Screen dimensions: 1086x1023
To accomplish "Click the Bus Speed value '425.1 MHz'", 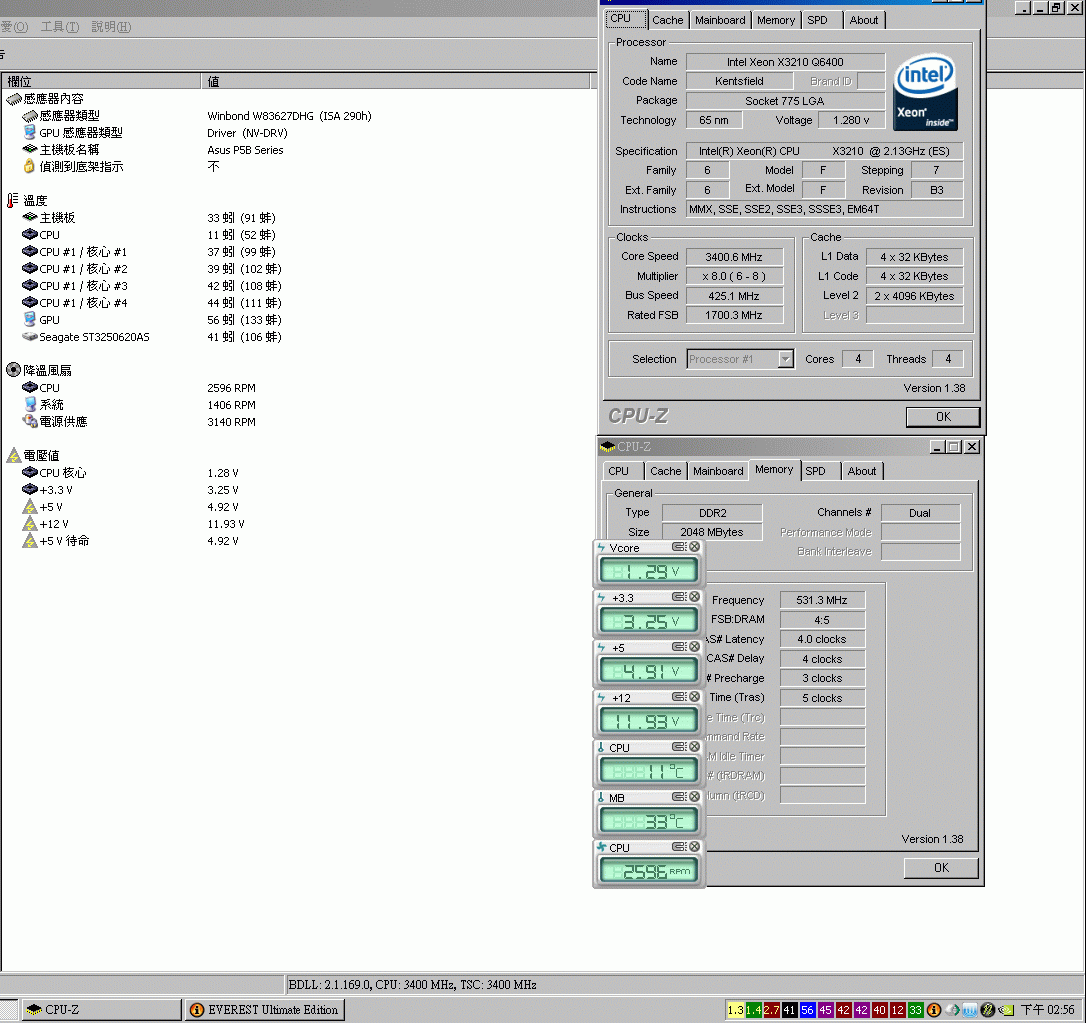I will pos(734,296).
